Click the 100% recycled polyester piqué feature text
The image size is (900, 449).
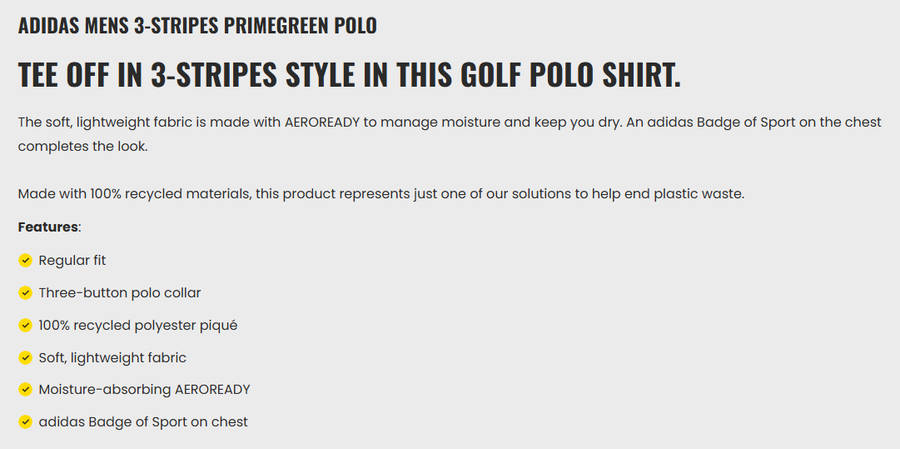pos(138,325)
